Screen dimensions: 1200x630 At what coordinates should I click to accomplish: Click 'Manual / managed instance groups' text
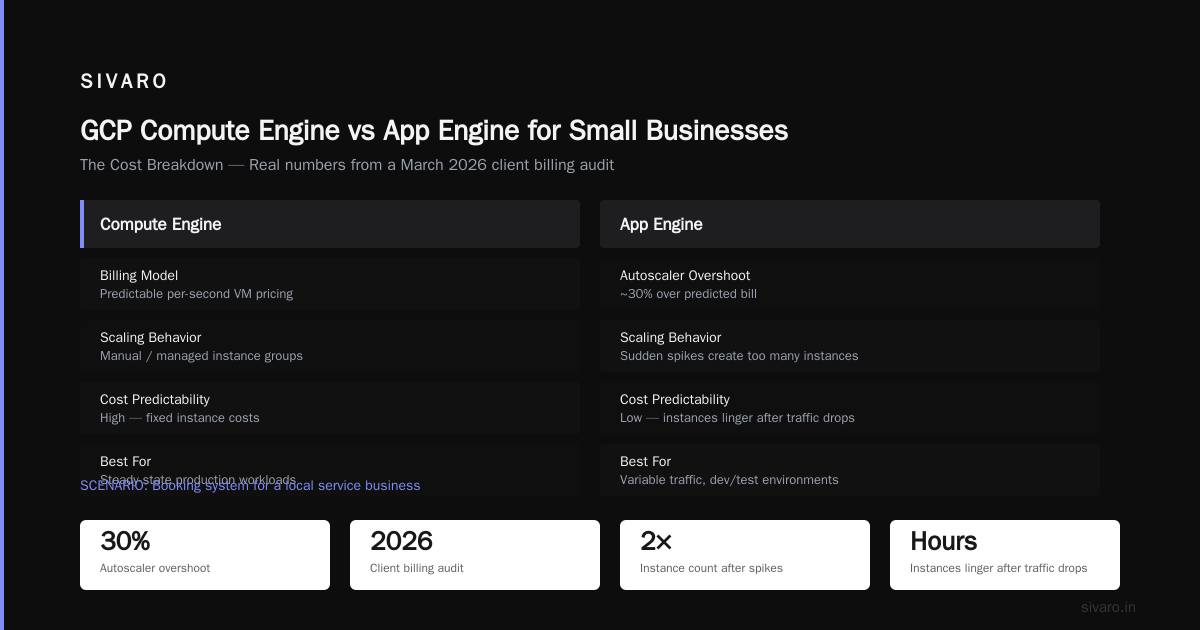[201, 356]
